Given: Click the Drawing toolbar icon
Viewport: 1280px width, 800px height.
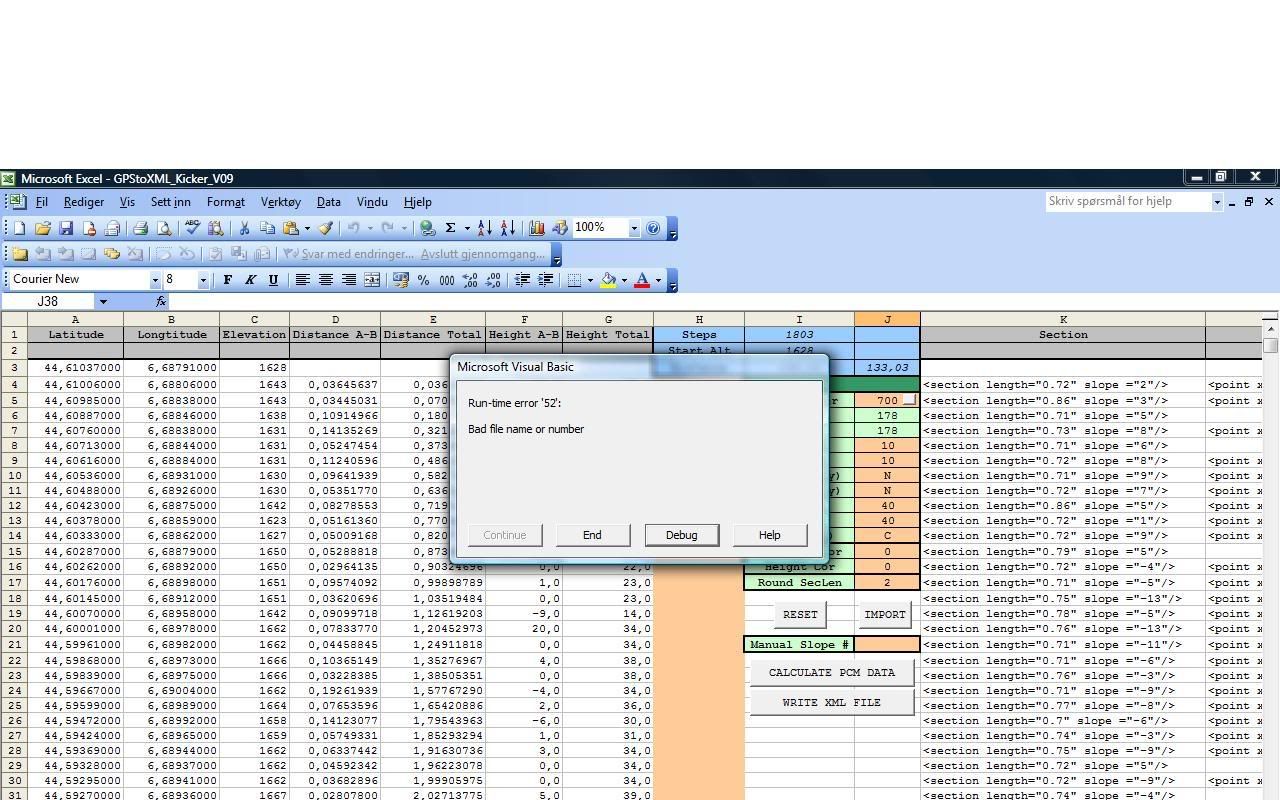Looking at the screenshot, I should click(559, 228).
